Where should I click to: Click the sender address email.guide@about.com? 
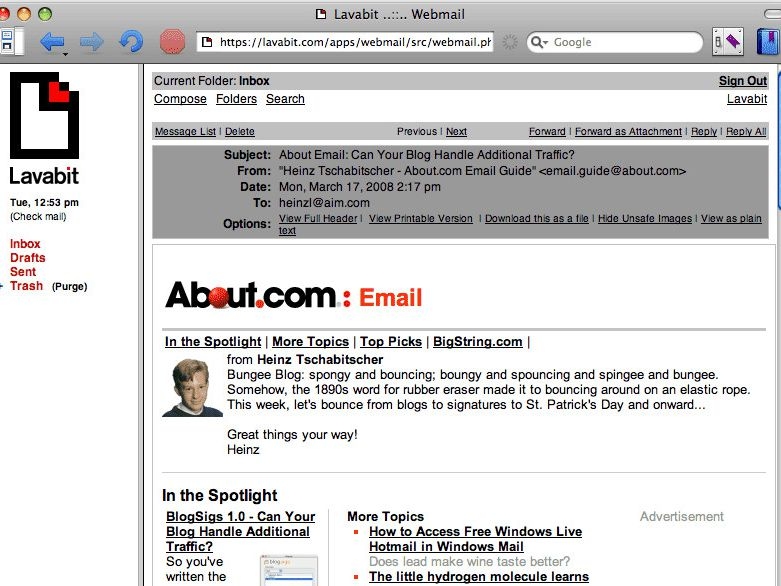[x=612, y=171]
